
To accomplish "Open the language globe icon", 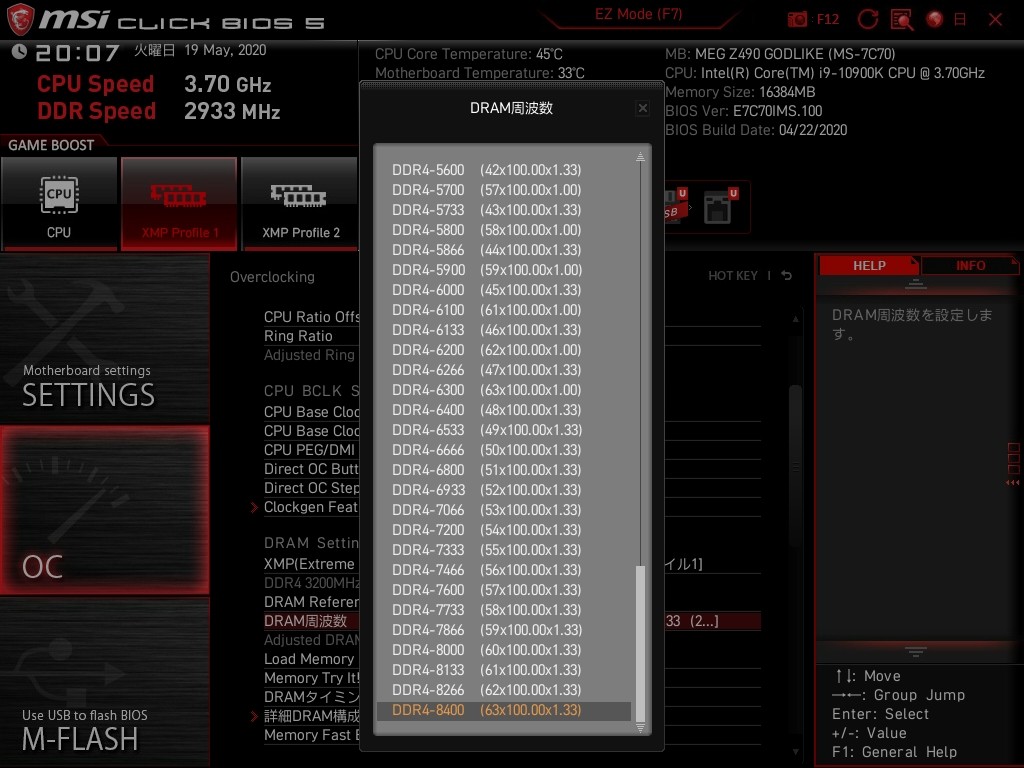I will coord(935,19).
